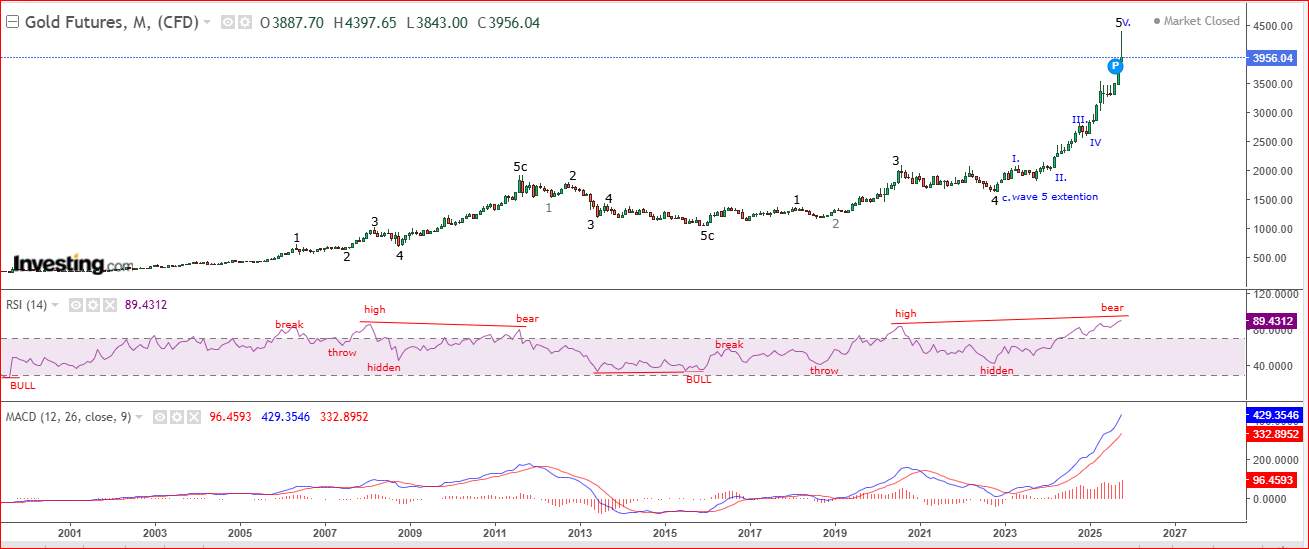Click the Investing.com logo
This screenshot has width=1309, height=549.
[x=71, y=264]
